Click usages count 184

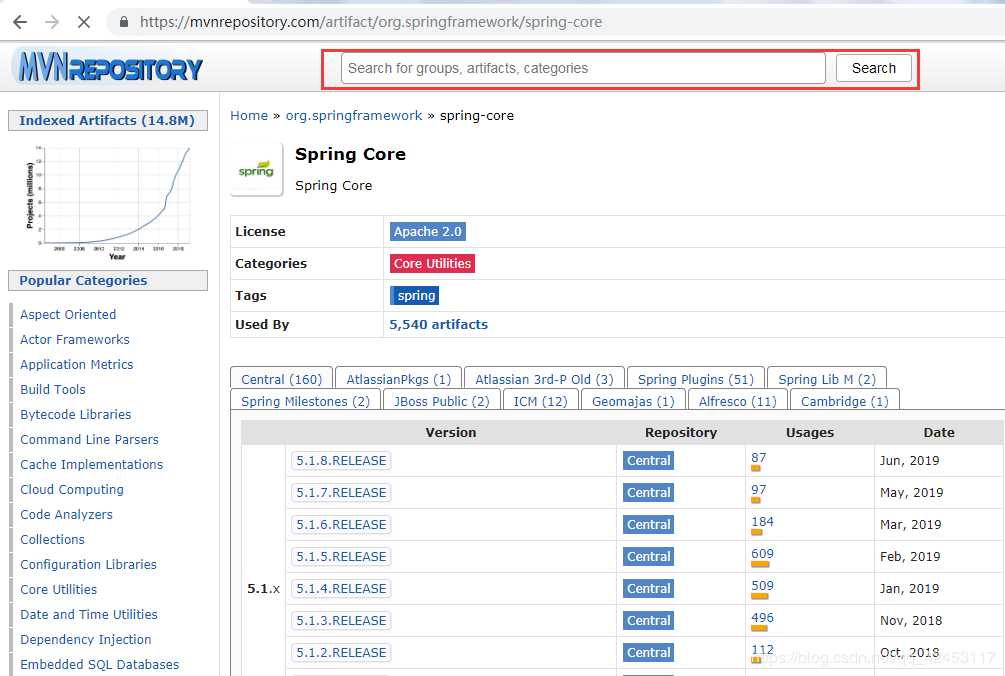click(763, 522)
